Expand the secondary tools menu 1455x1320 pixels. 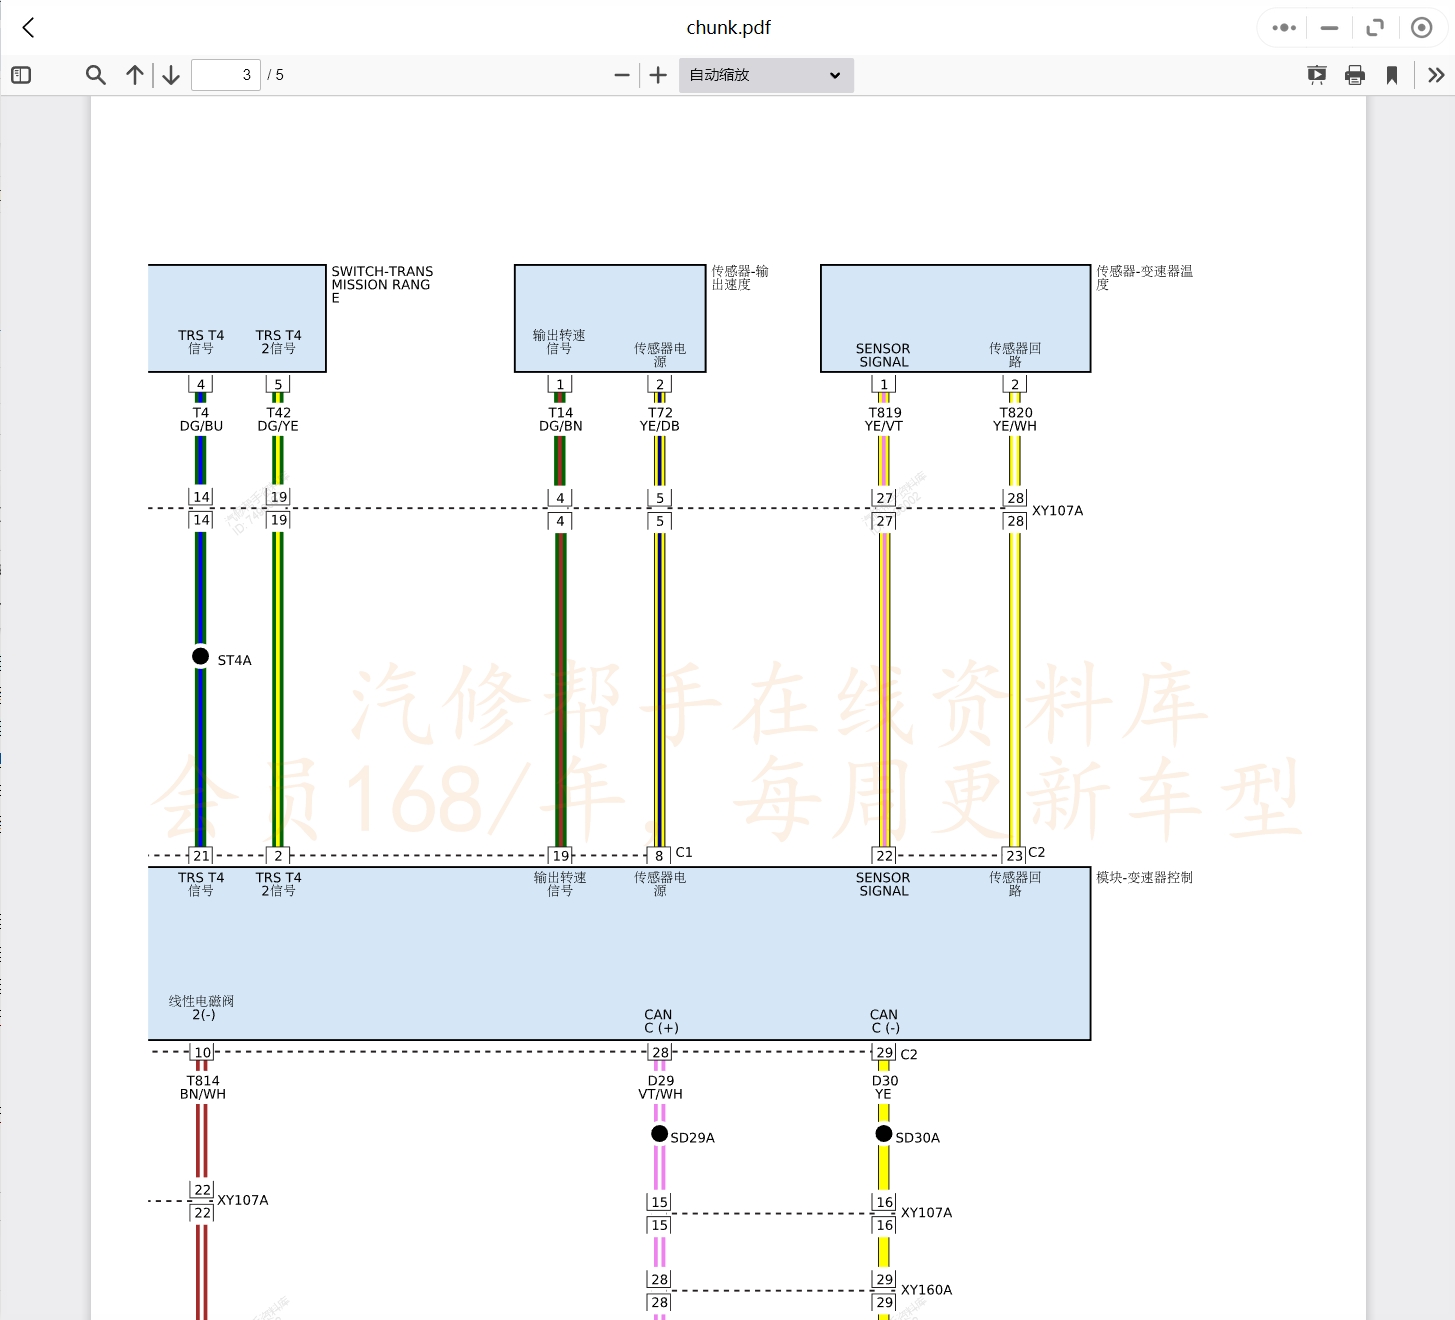1436,75
